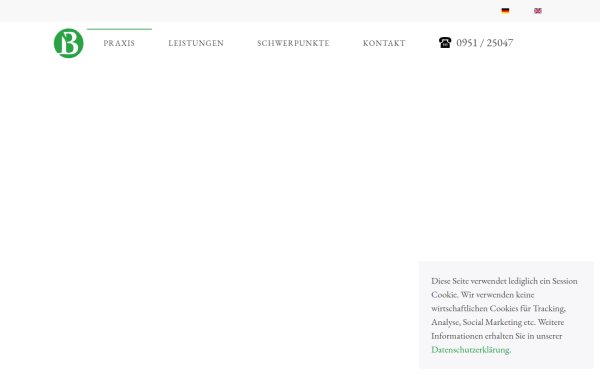
Task: Open the Datenschutzerklärung link
Action: 470,349
